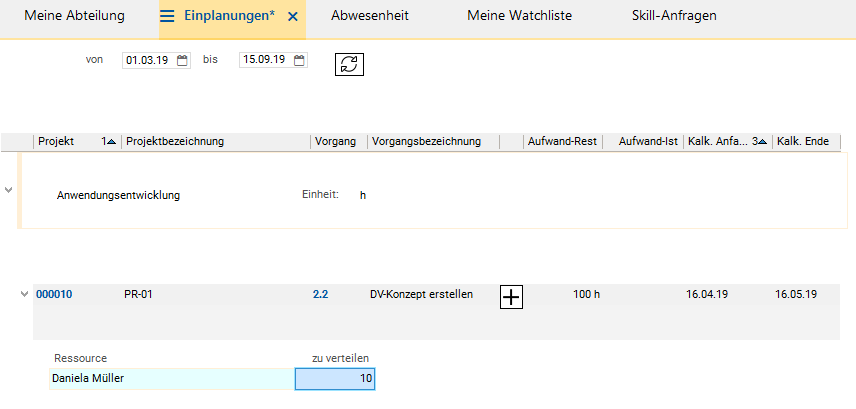Click the 100 h Aufwand-Rest value
Image resolution: width=856 pixels, height=409 pixels.
[x=586, y=295]
